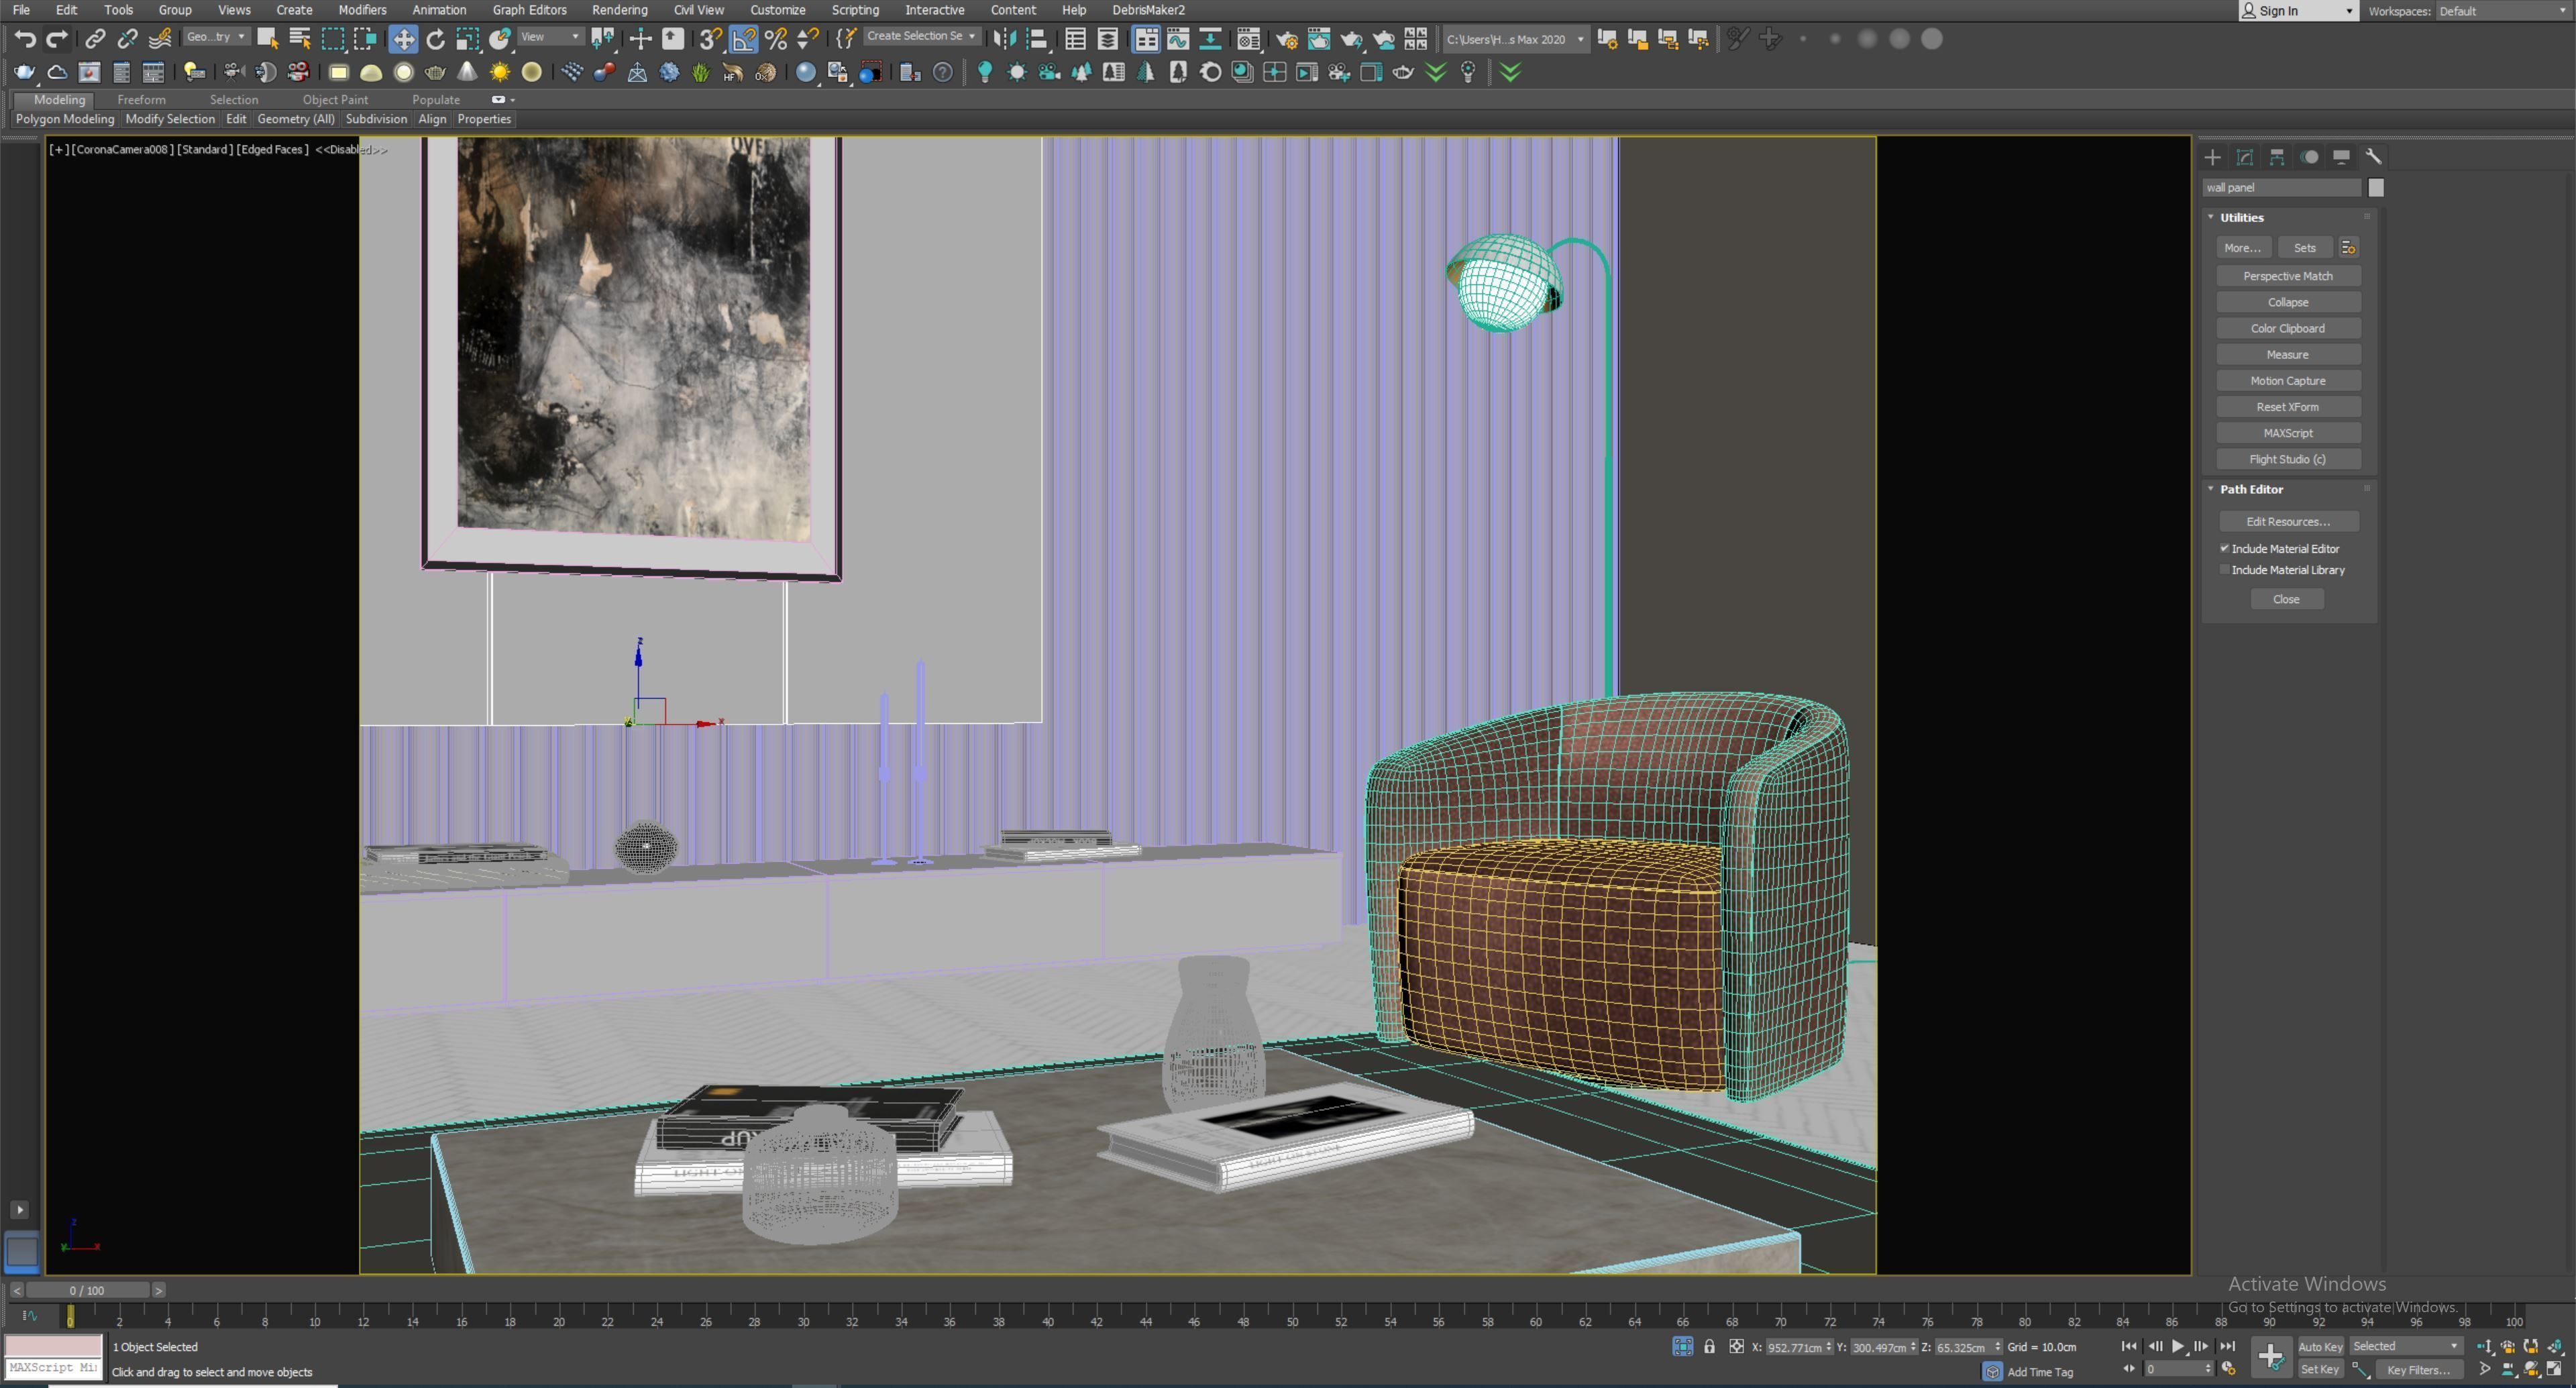
Task: Activate the Select and Rotate tool
Action: point(435,39)
